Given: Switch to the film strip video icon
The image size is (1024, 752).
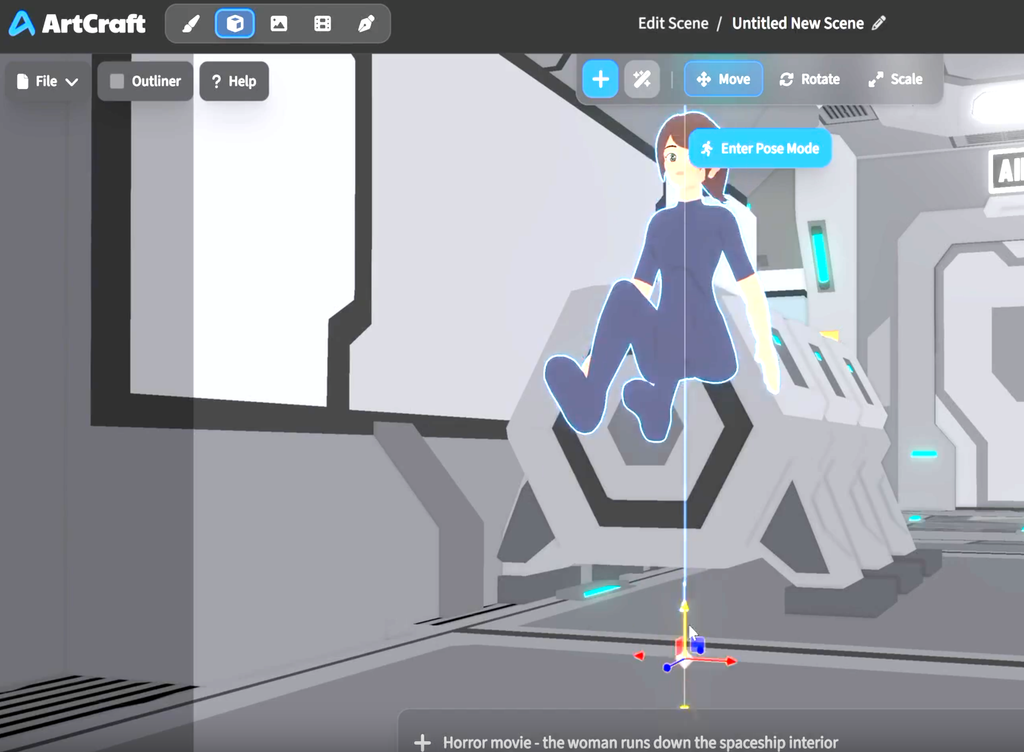Looking at the screenshot, I should coord(323,24).
